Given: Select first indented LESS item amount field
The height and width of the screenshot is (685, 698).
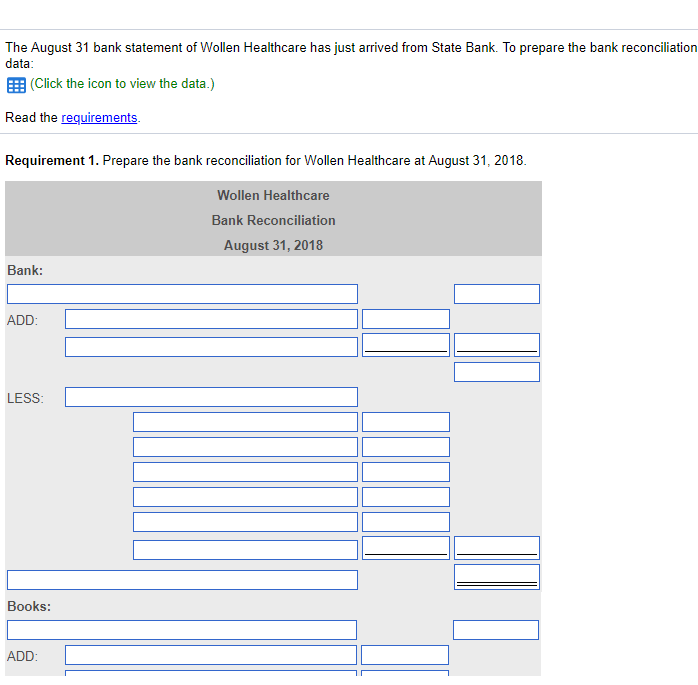Looking at the screenshot, I should pos(406,422).
